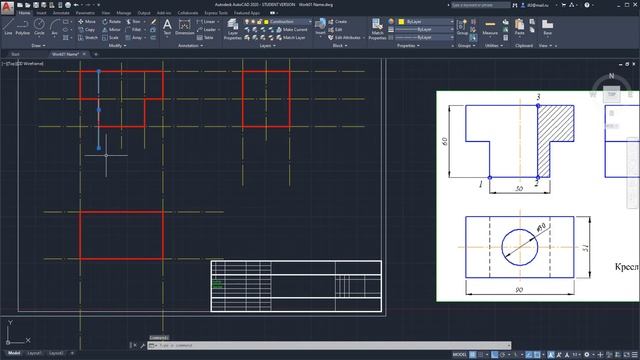Click Match Properties tool
This screenshot has width=640, height=360.
(377, 29)
